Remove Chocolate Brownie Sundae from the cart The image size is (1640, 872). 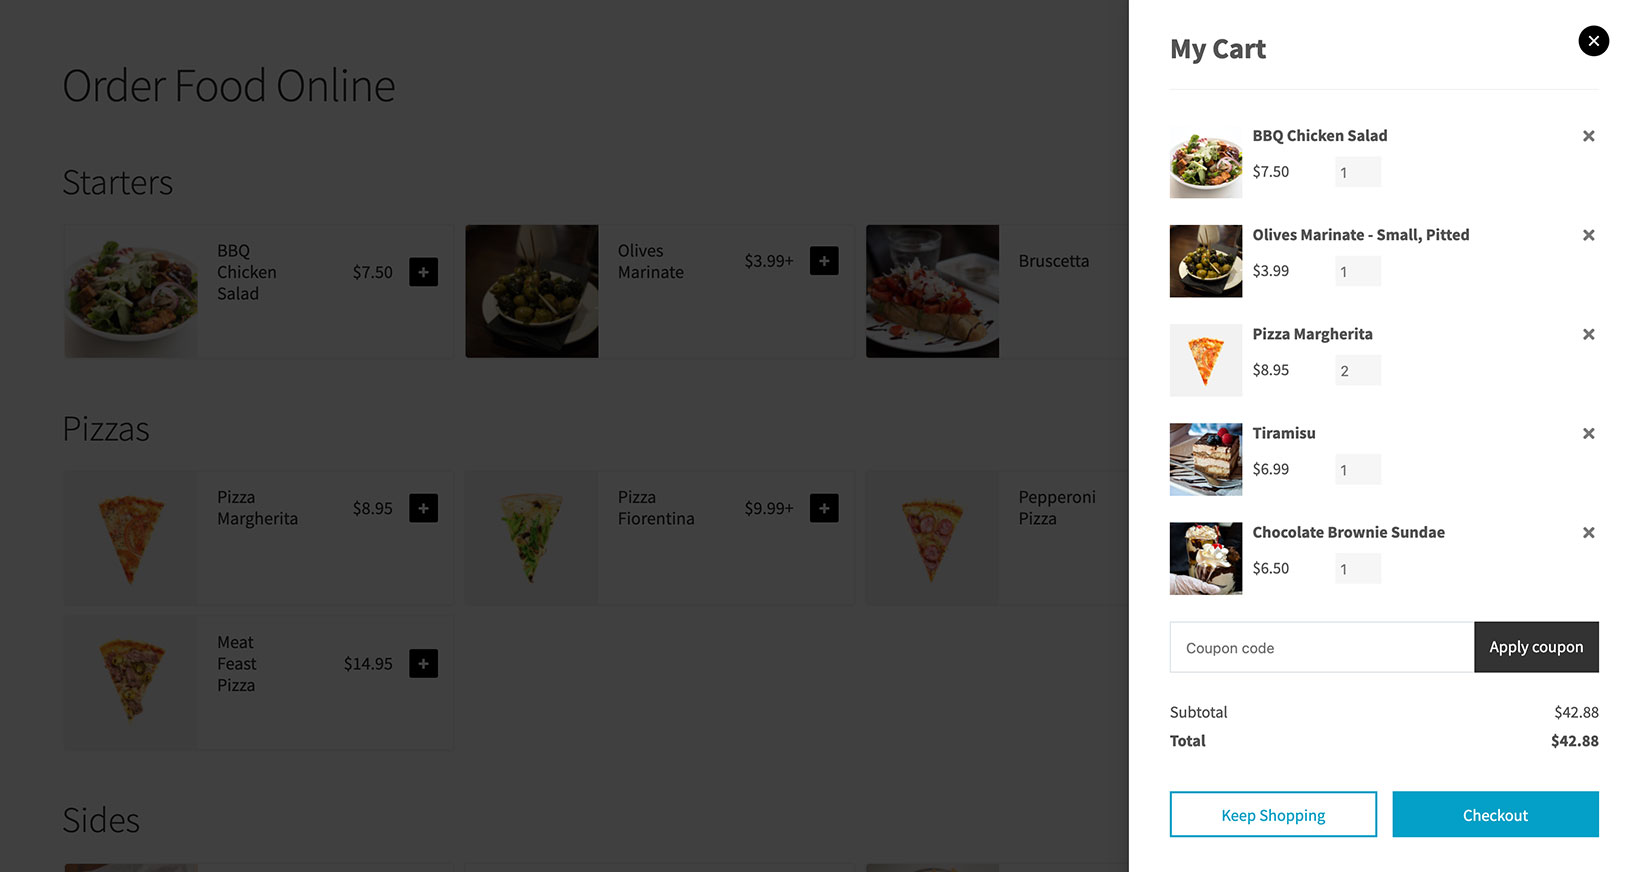pos(1588,533)
